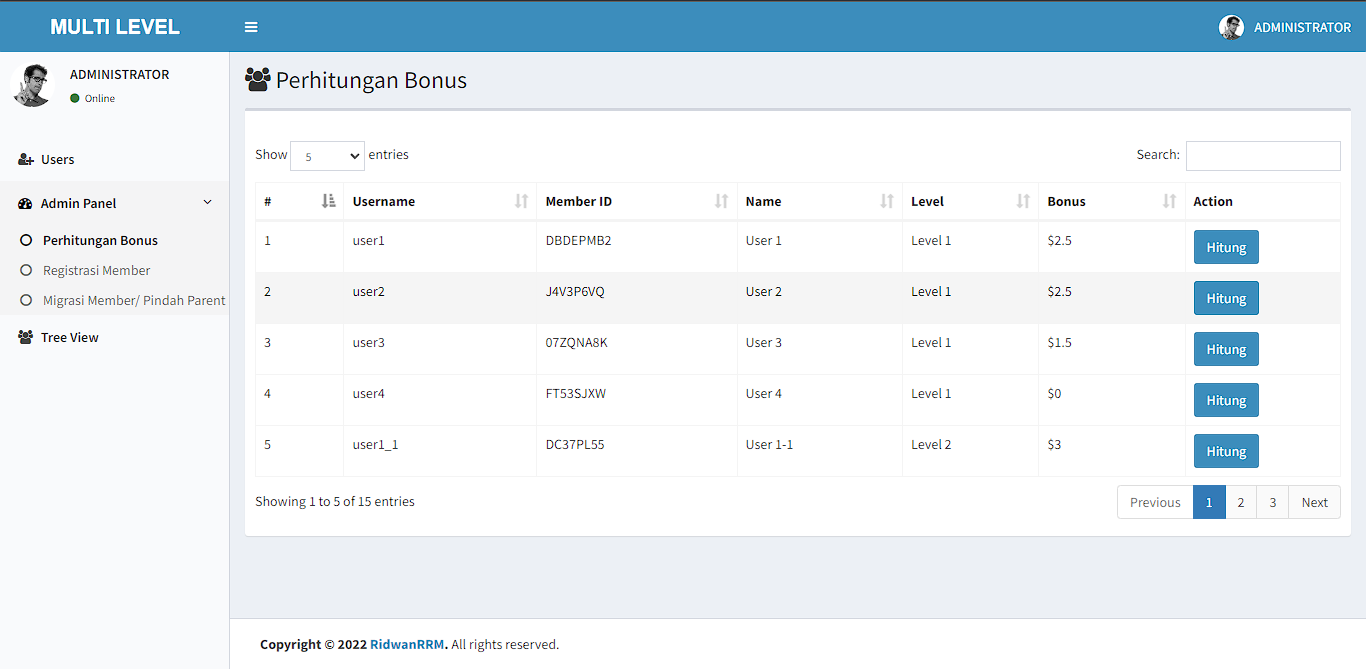Click Showing 1 to 5 of 15 entries
The width and height of the screenshot is (1366, 669).
(335, 501)
